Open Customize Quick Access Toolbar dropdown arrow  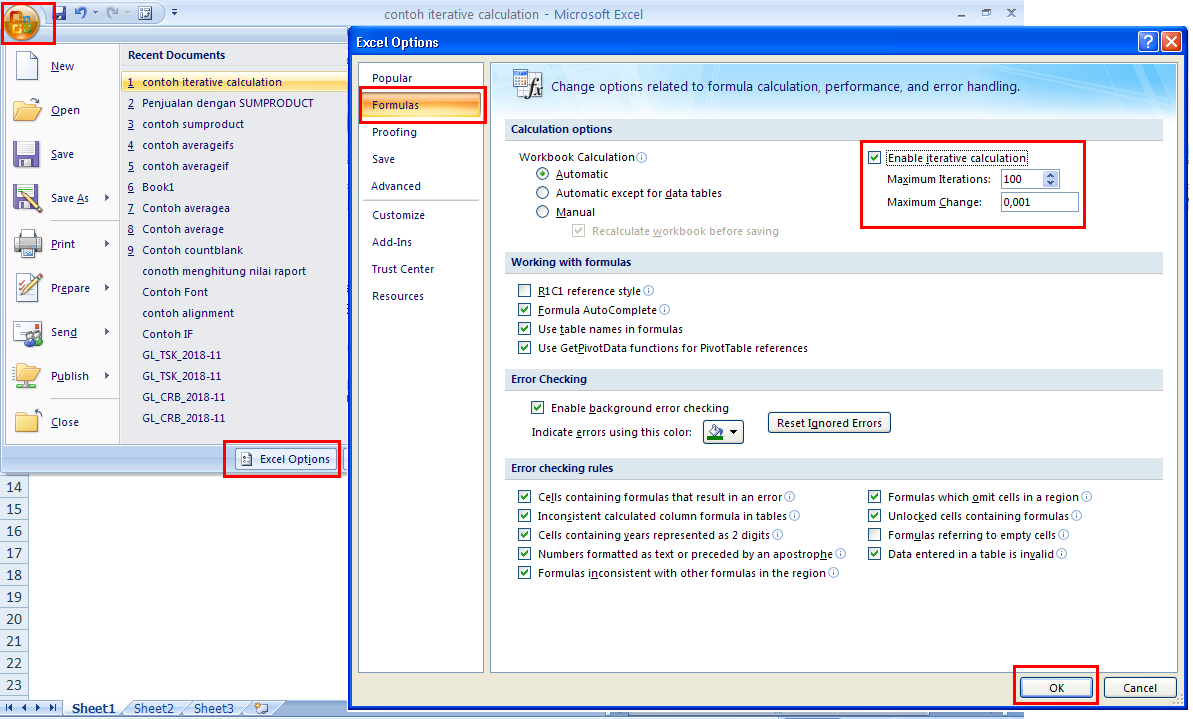pyautogui.click(x=174, y=13)
